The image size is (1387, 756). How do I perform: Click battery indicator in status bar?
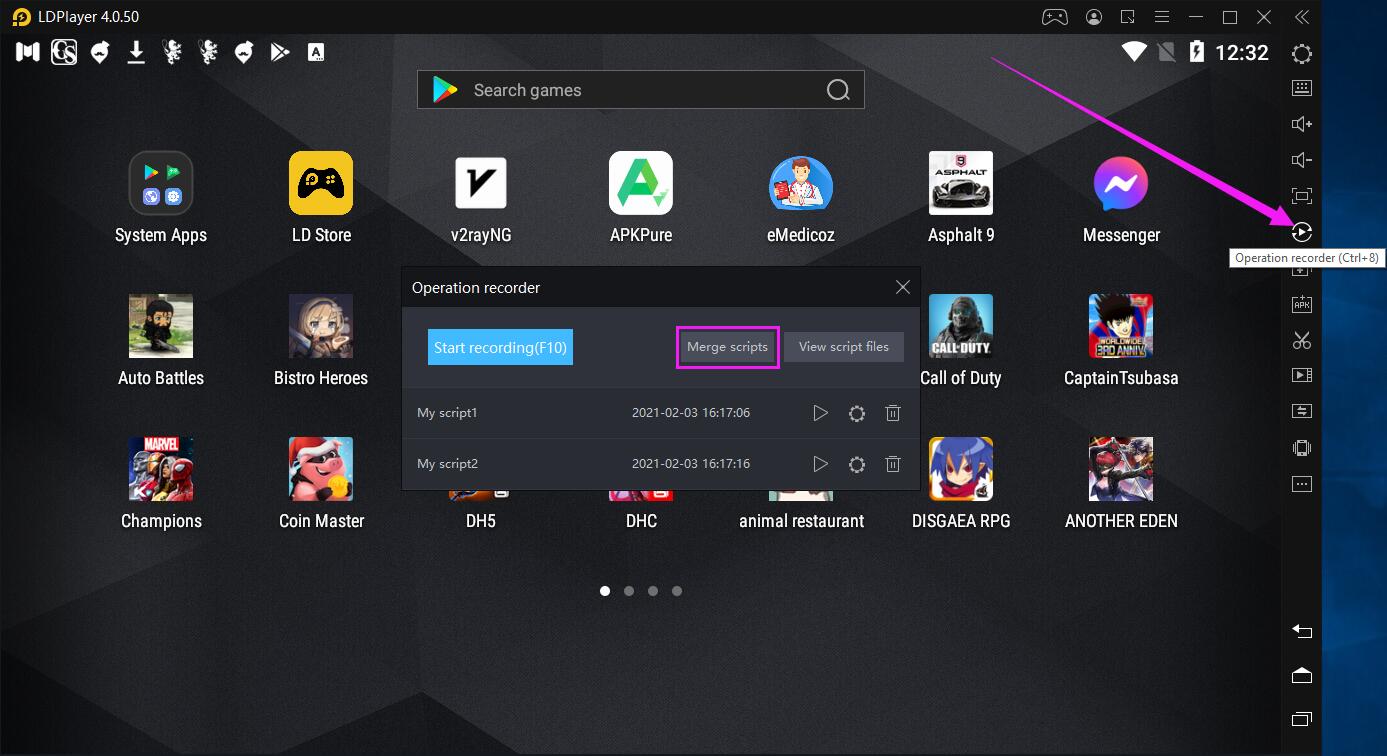click(x=1197, y=52)
